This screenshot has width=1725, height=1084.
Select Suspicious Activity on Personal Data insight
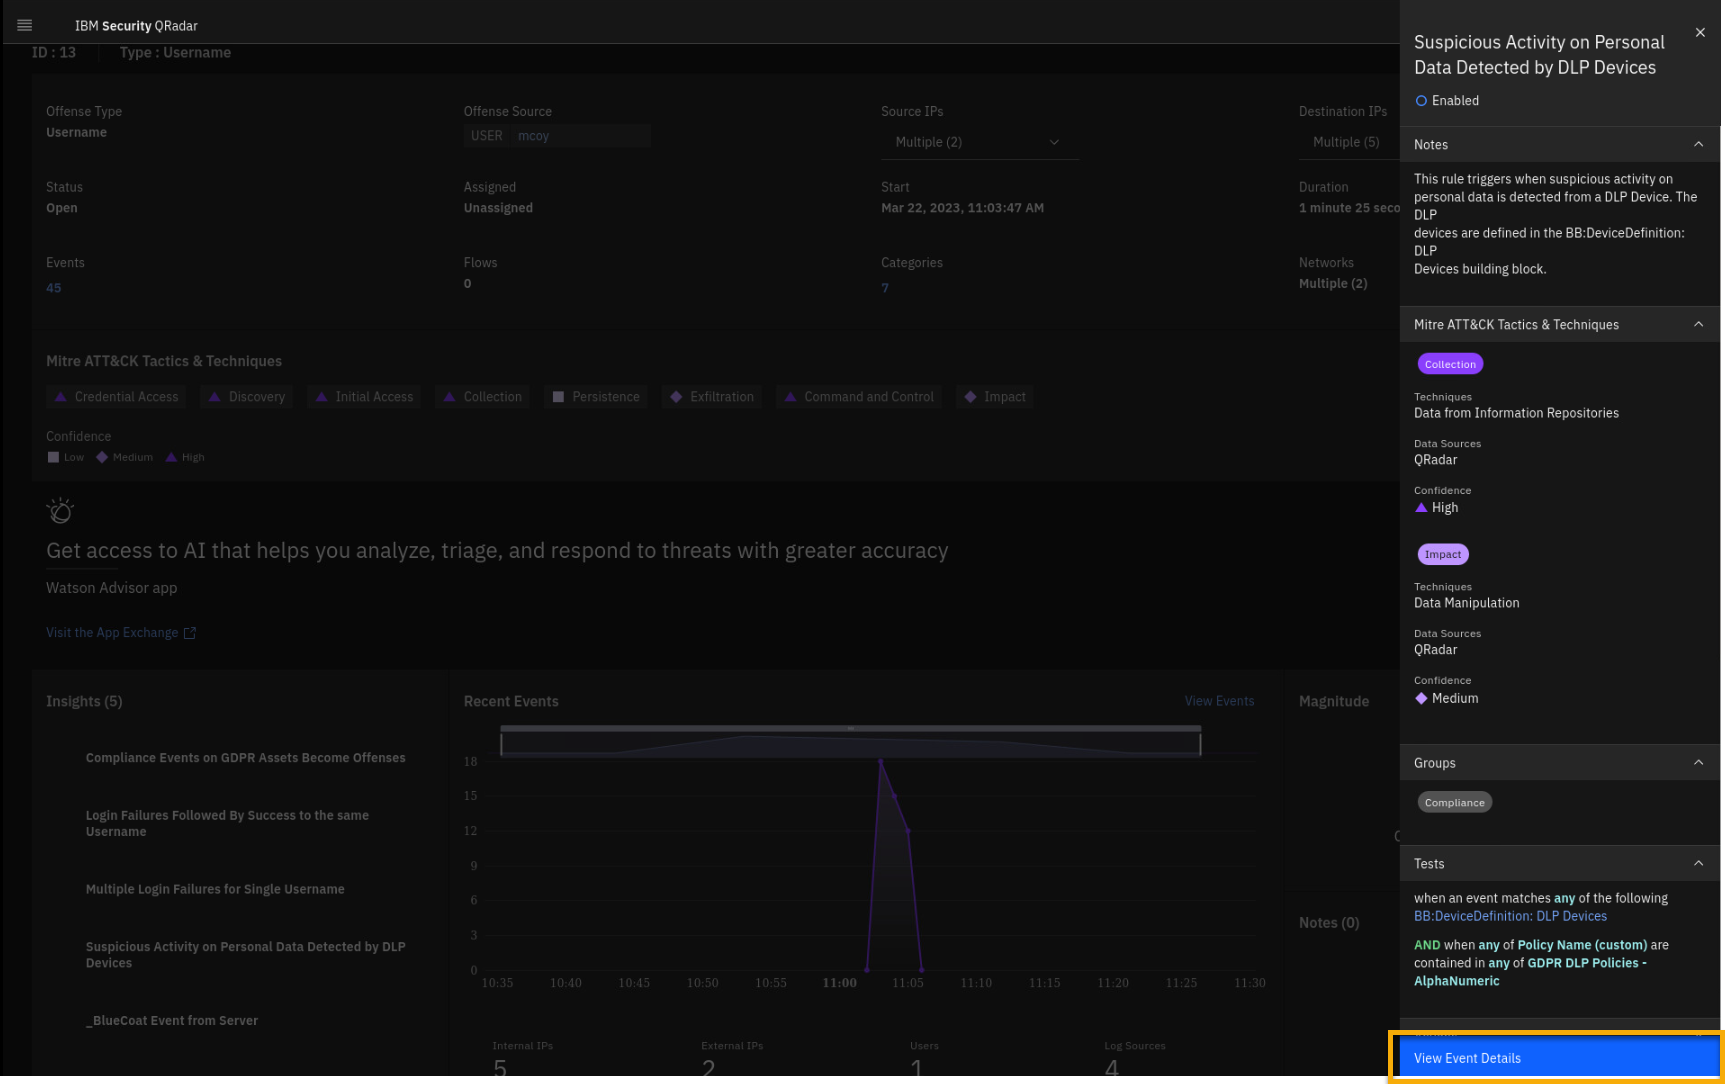245,954
